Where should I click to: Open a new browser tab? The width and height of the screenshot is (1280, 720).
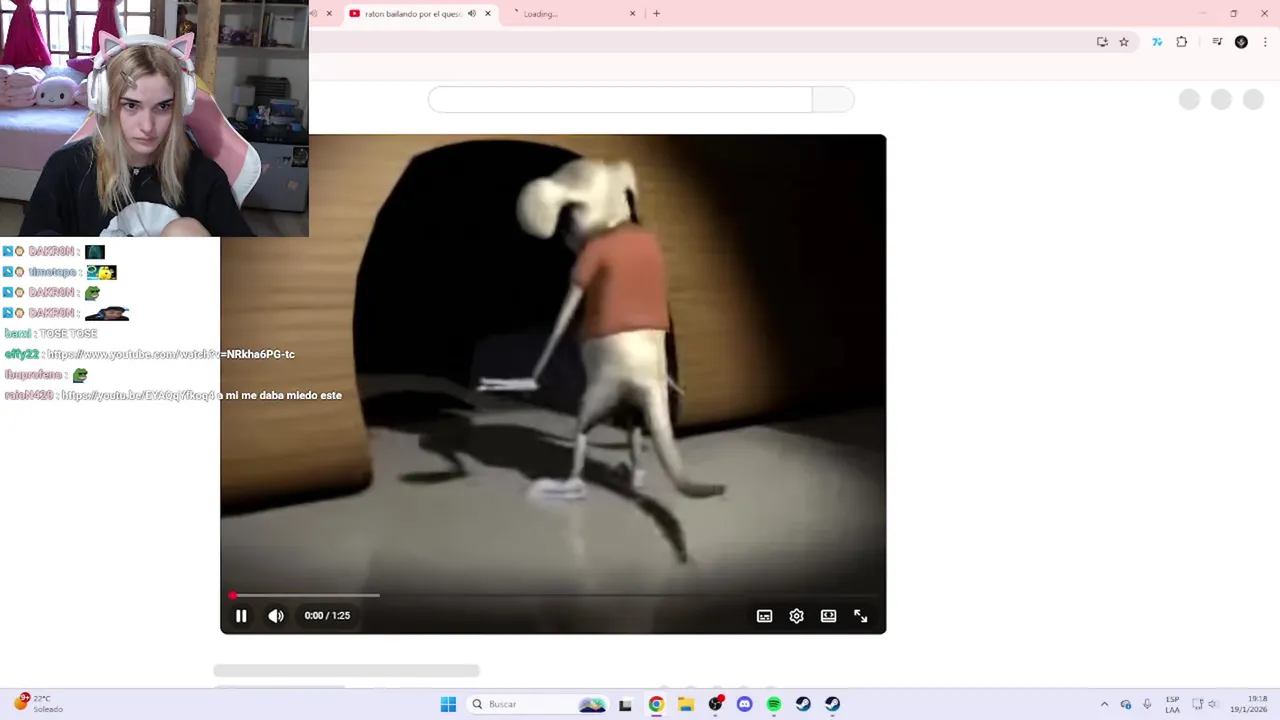coord(656,14)
